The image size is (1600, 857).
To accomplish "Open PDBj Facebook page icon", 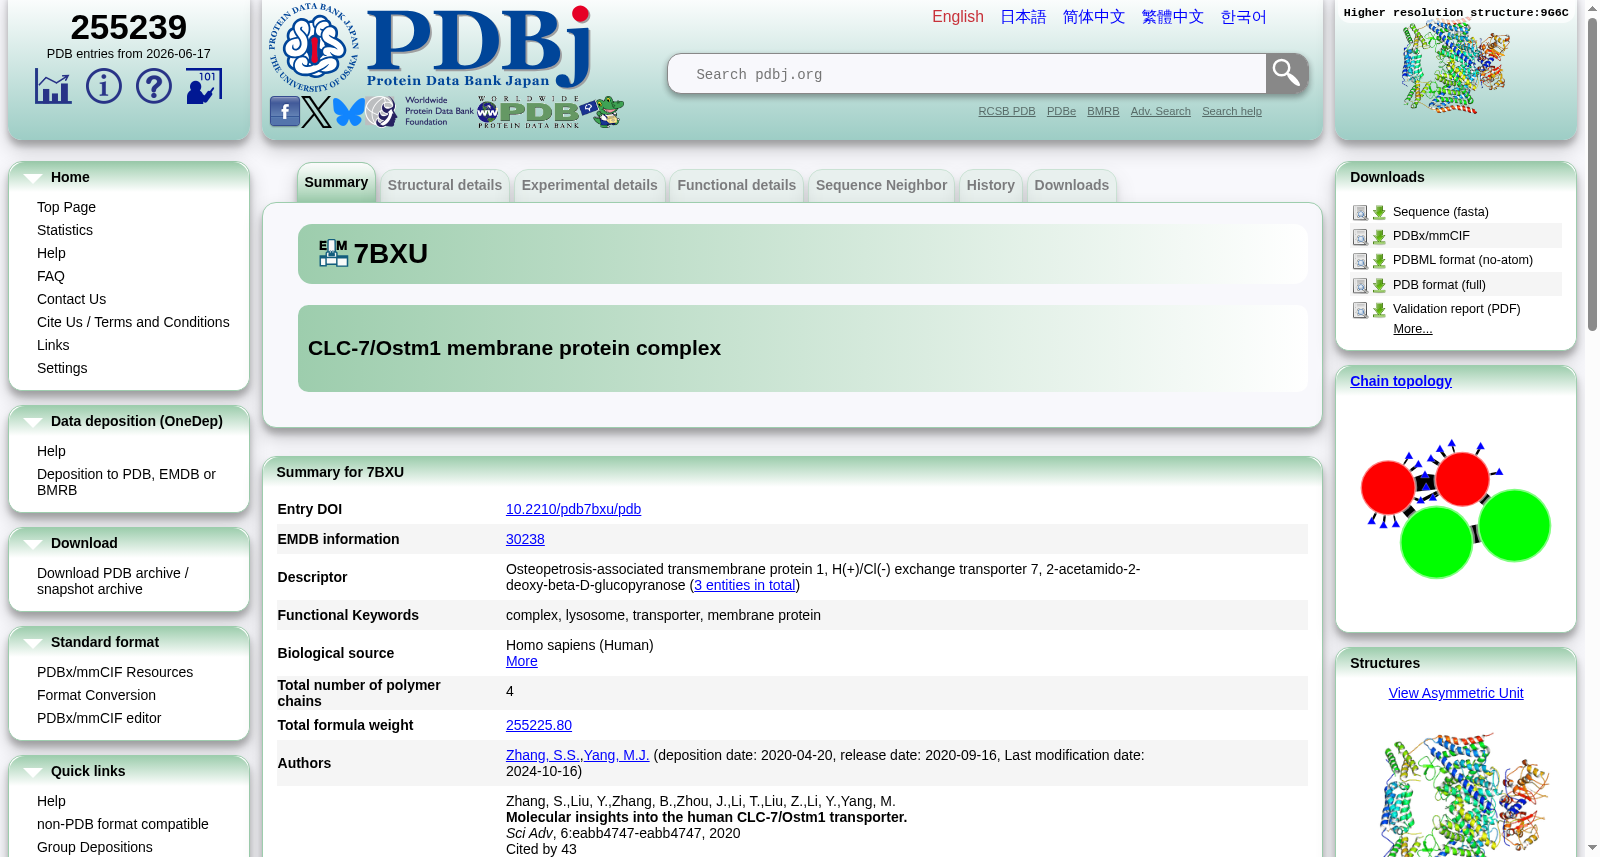I will point(284,111).
